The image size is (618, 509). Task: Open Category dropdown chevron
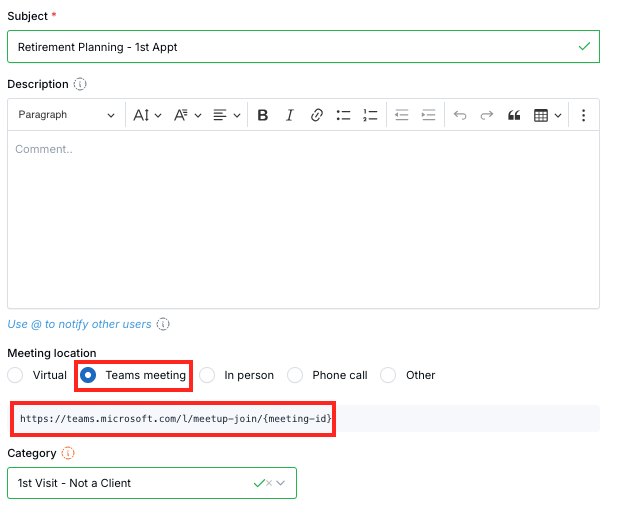pos(281,483)
